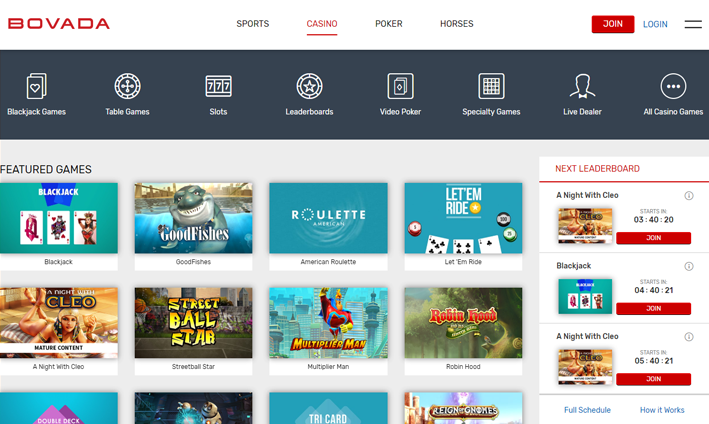Open the Live Dealer person icon
Viewport: 709px width, 424px height.
[x=582, y=86]
